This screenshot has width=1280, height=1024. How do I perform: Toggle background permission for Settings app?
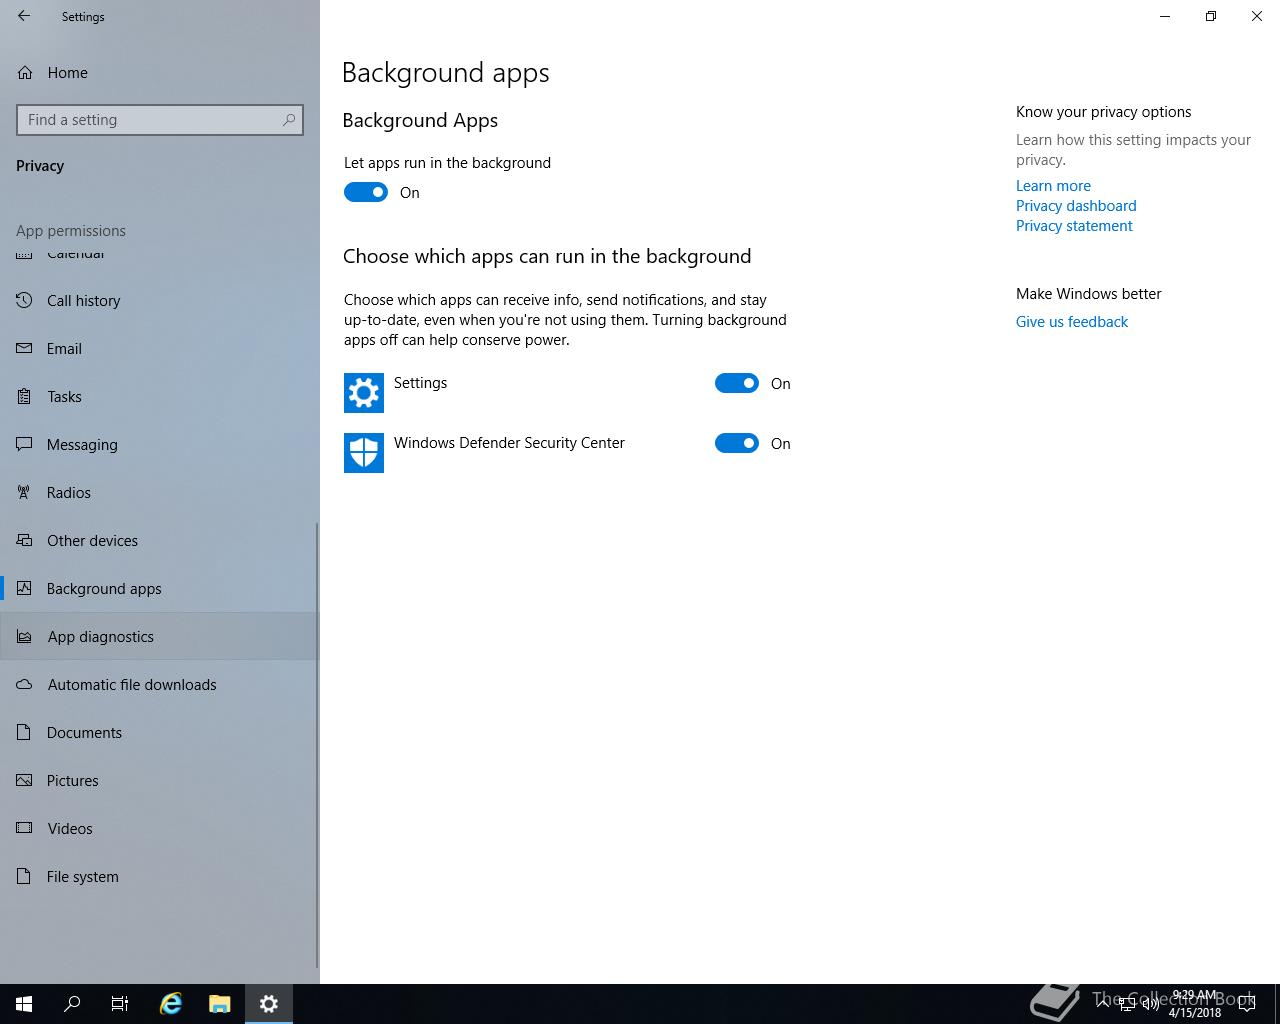pos(737,383)
